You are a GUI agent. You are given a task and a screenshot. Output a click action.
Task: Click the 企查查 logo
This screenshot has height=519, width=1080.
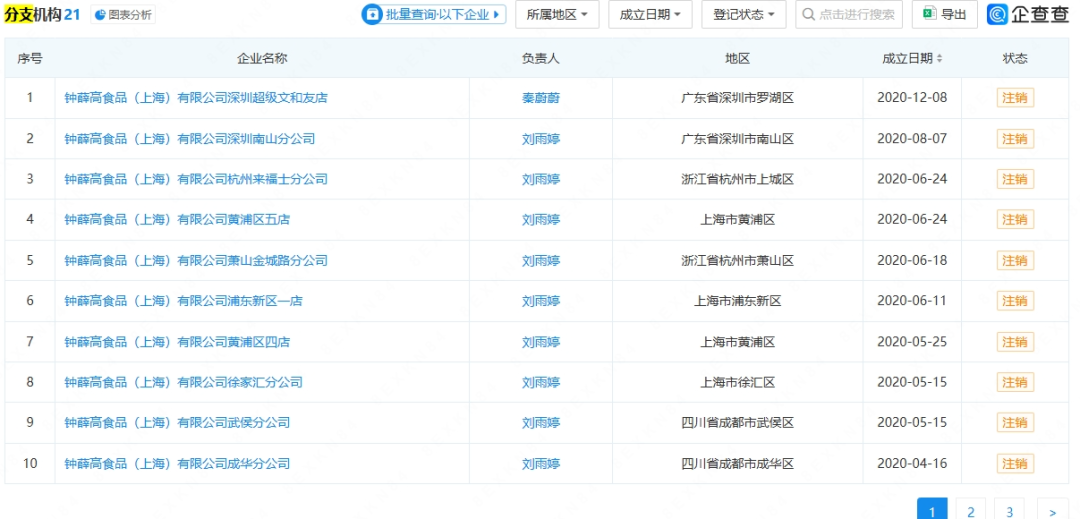pos(1026,14)
